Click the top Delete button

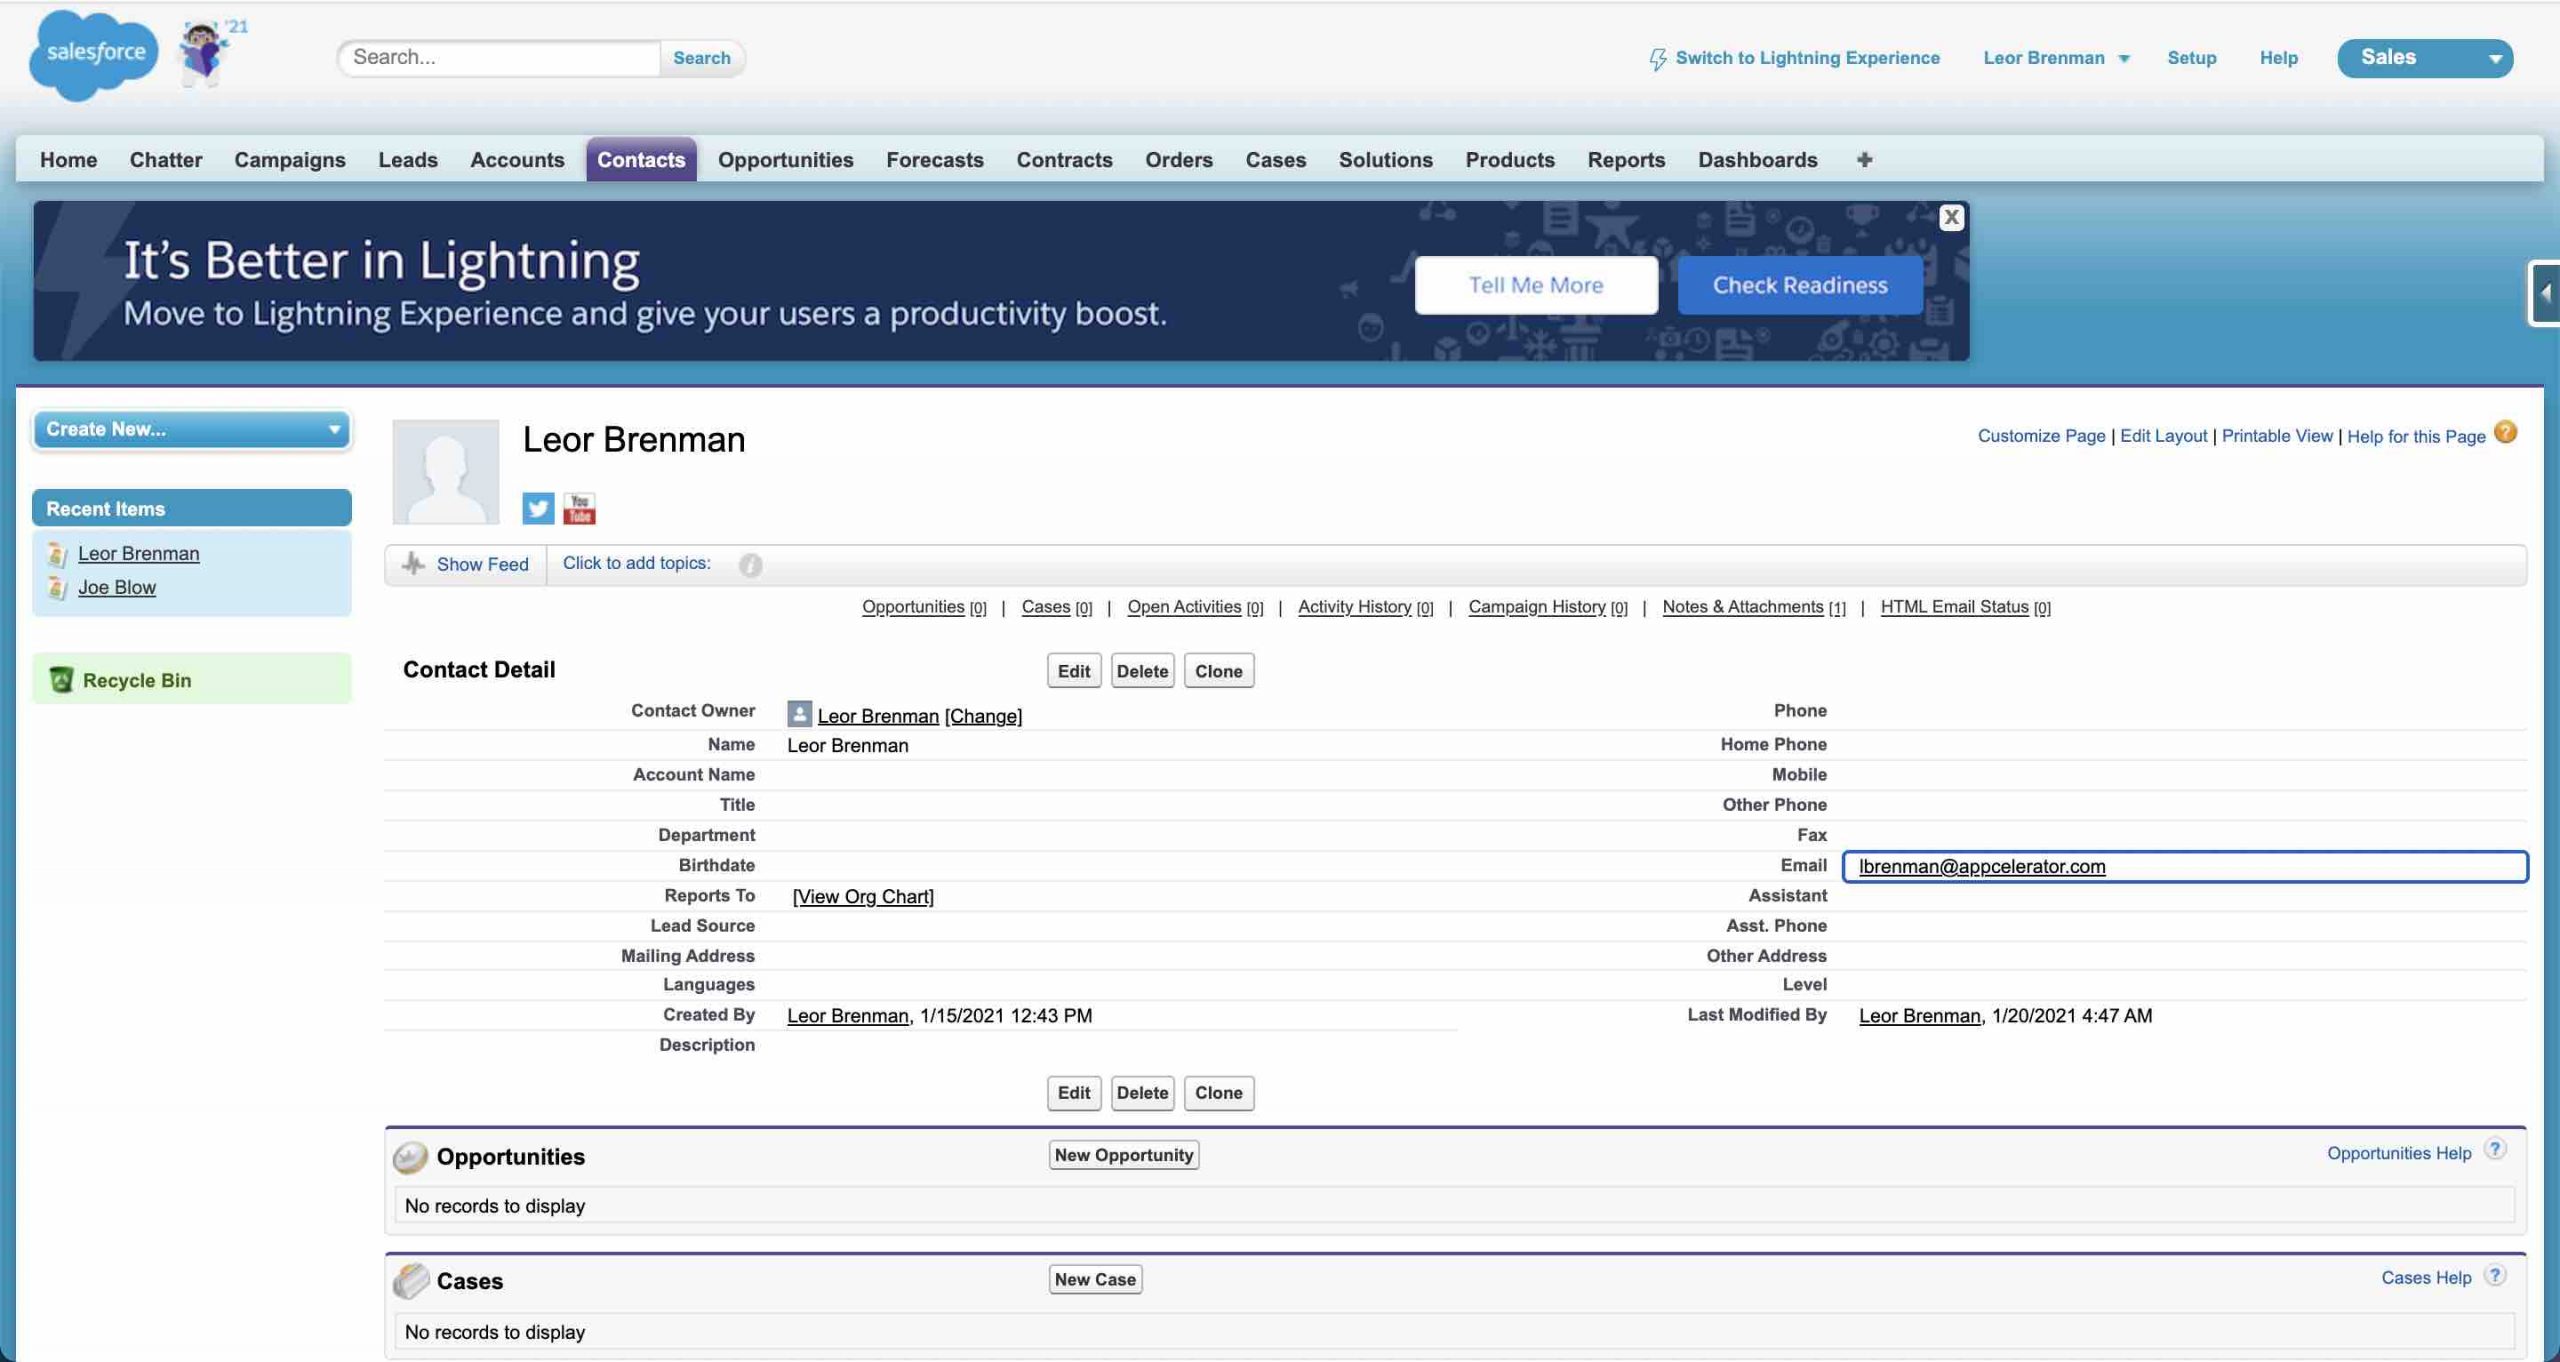point(1142,671)
